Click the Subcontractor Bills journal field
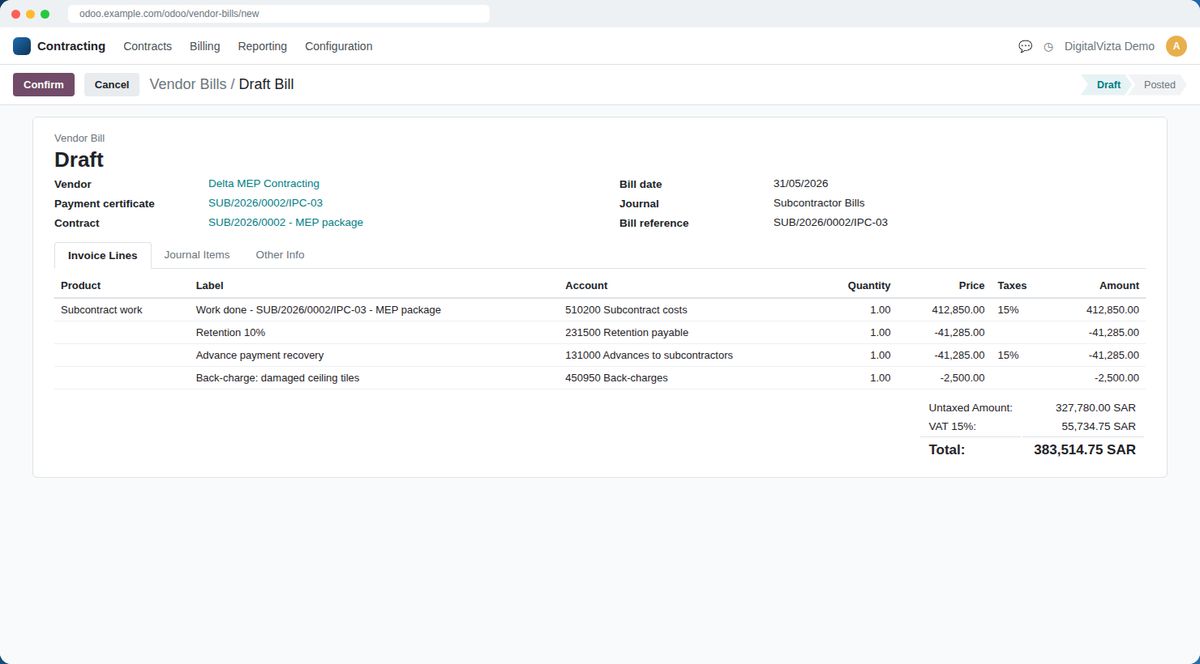Screen dimensions: 1200x664 (819, 203)
